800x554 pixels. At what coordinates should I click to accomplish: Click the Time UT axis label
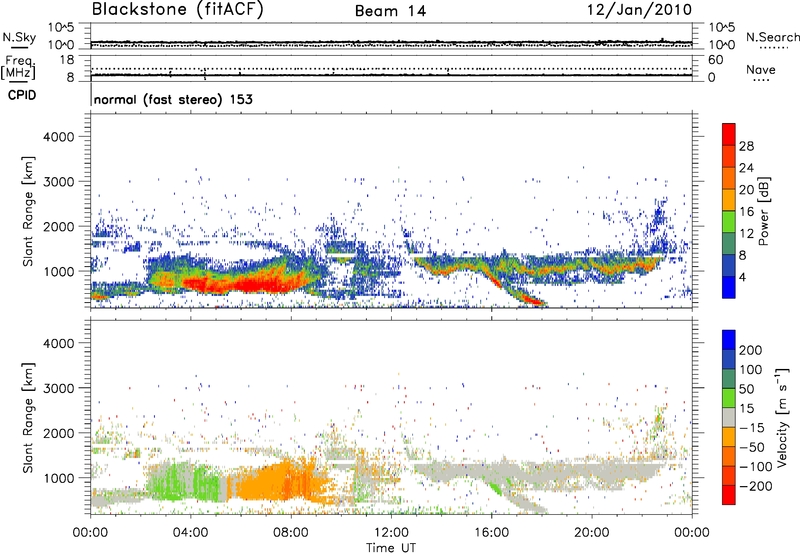point(391,547)
